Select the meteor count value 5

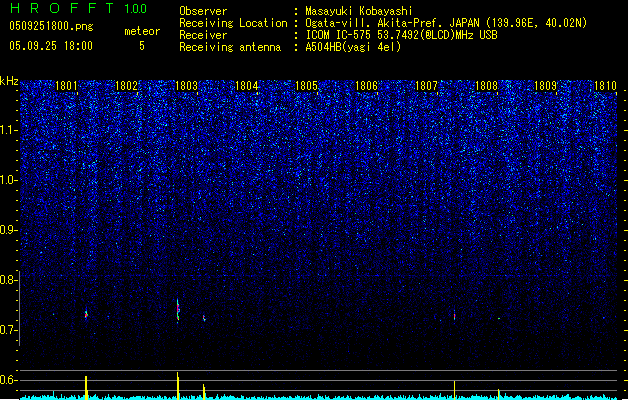[x=142, y=46]
